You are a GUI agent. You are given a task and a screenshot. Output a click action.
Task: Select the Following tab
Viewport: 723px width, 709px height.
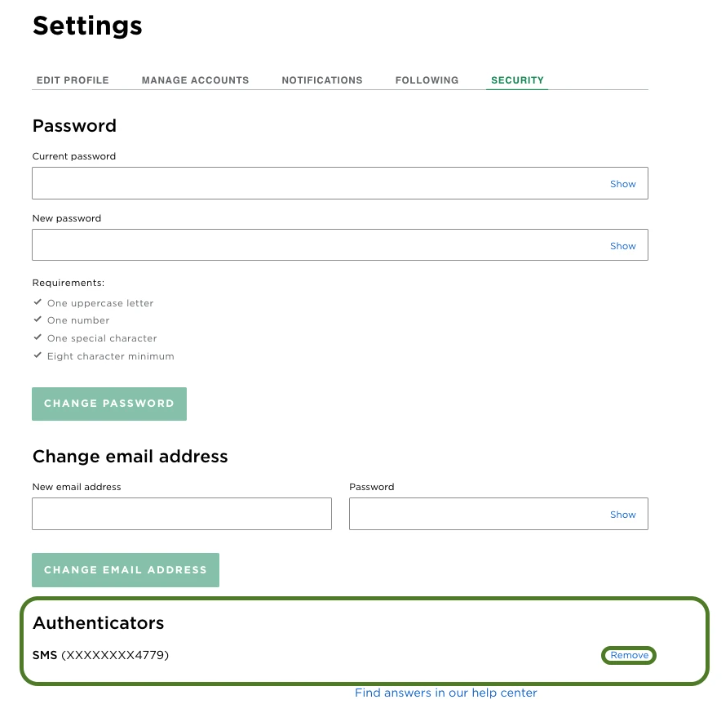point(427,80)
